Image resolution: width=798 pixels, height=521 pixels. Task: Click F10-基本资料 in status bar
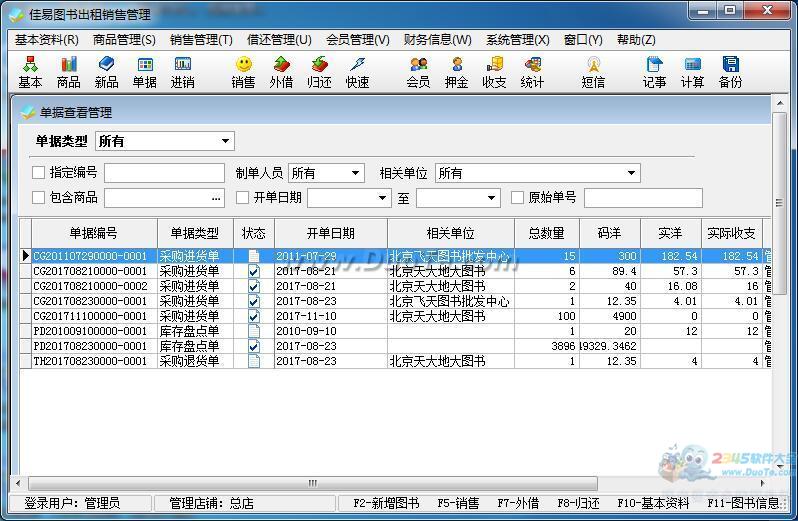pos(653,503)
